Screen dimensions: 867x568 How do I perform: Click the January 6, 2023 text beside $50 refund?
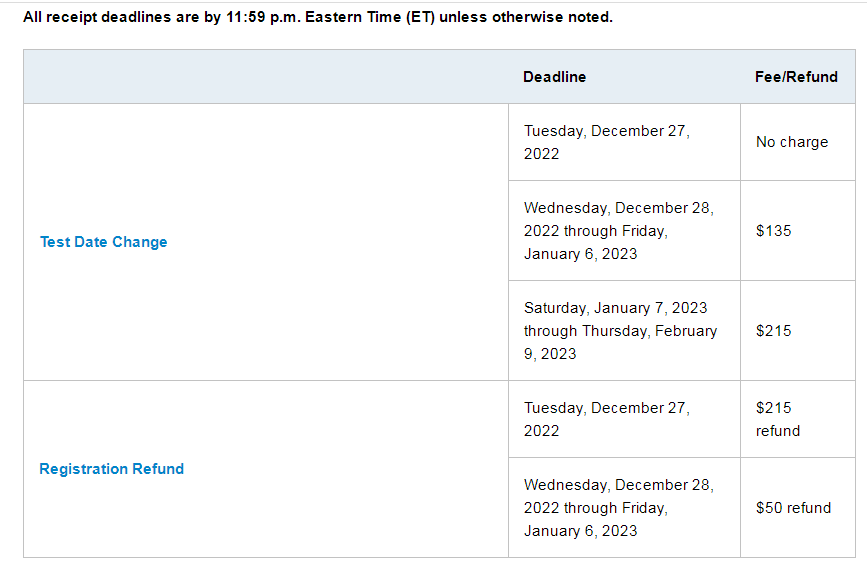[581, 531]
